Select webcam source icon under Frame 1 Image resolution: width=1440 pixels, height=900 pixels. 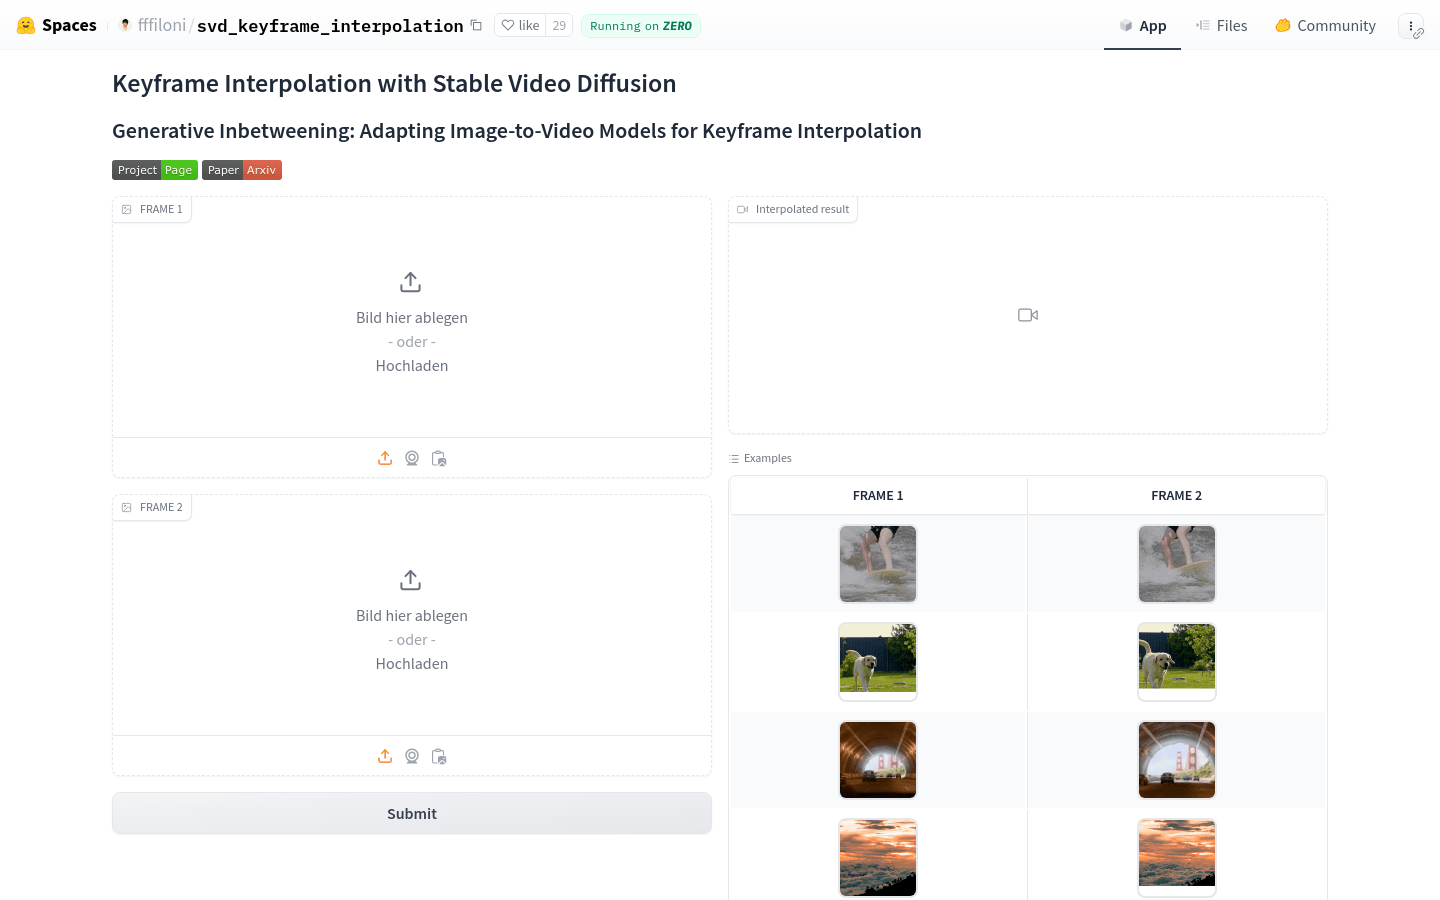click(412, 458)
